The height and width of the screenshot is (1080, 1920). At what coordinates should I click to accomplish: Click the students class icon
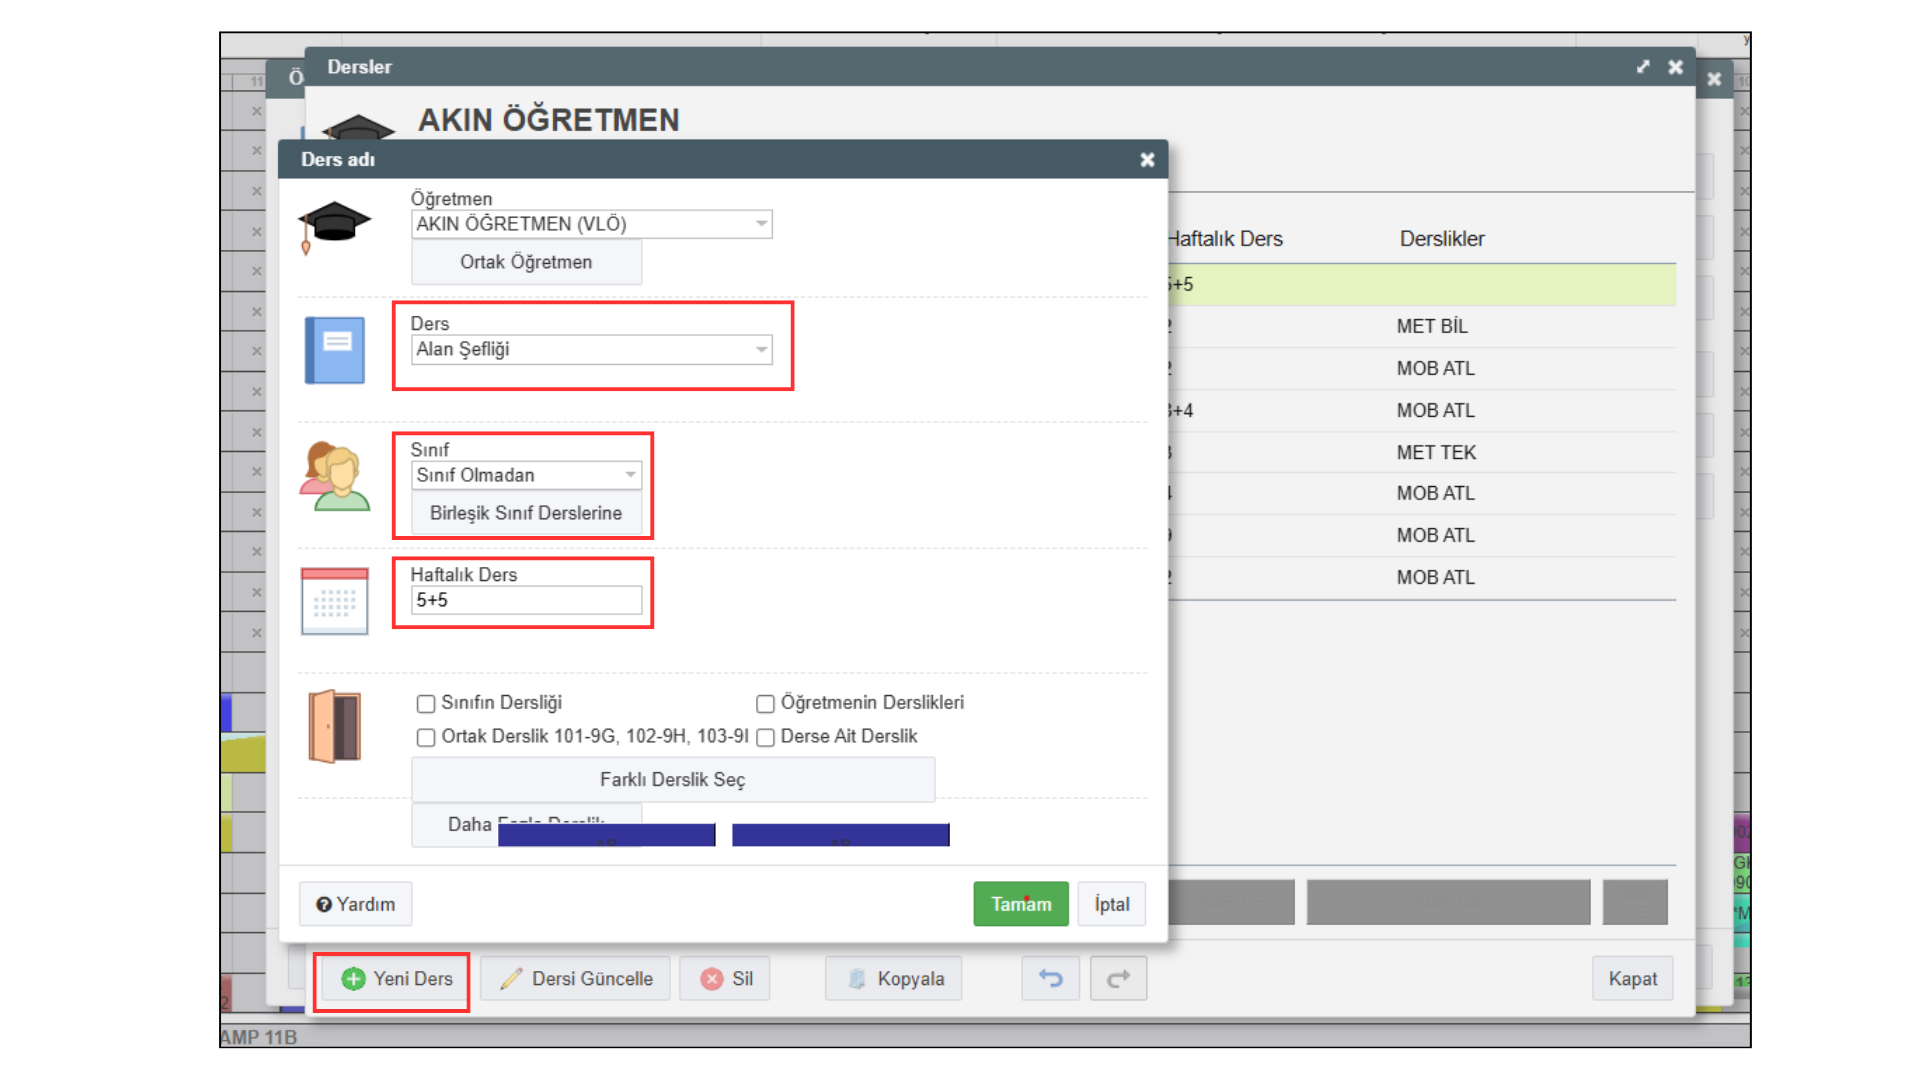click(x=334, y=476)
